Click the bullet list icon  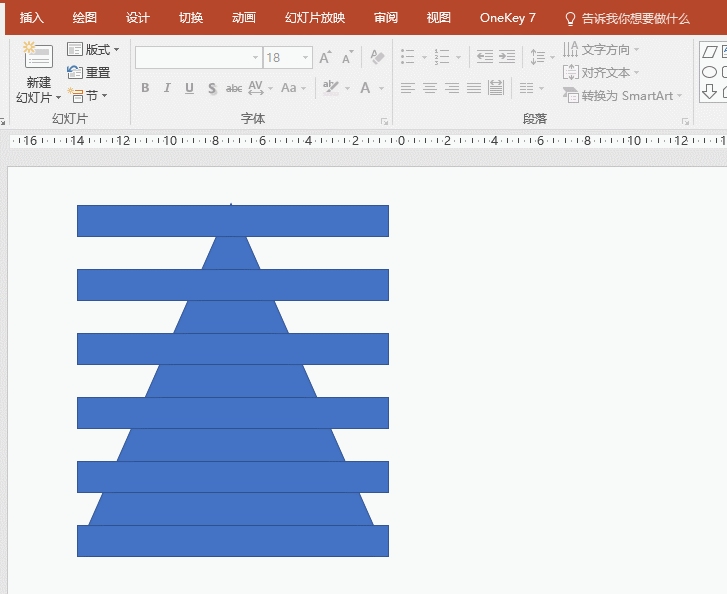(408, 58)
